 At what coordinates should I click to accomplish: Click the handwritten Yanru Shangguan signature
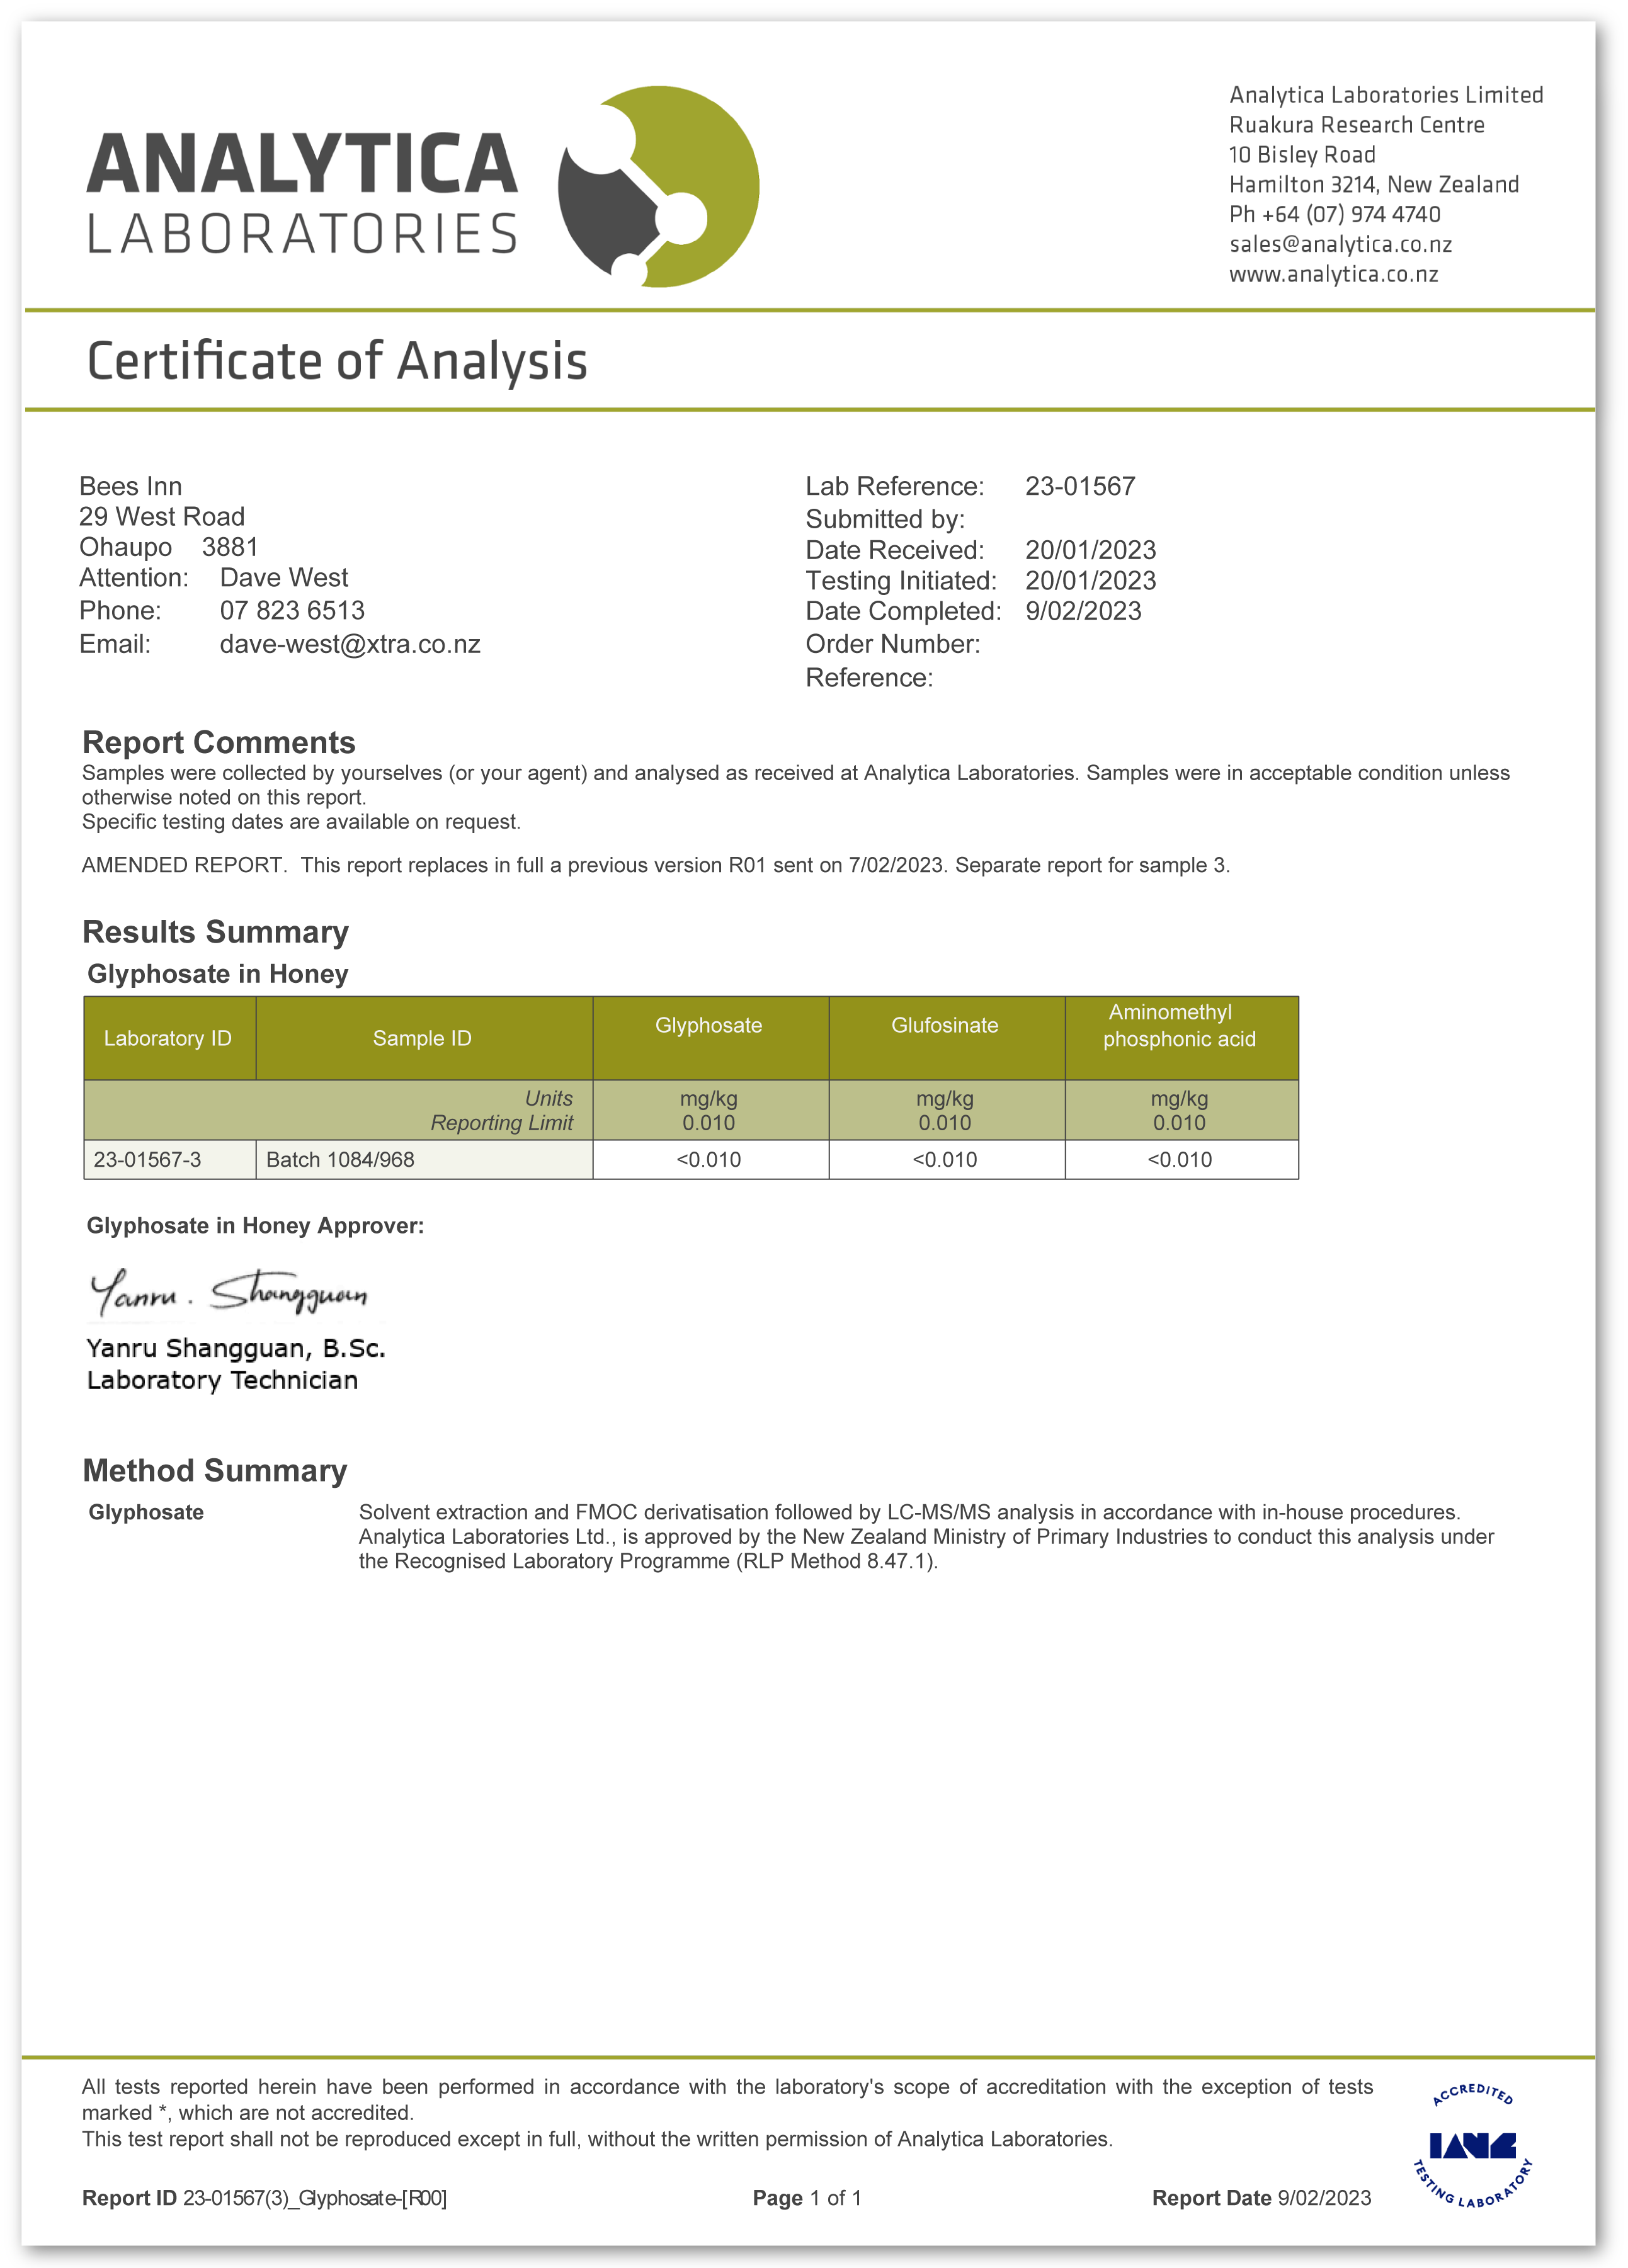pos(229,1292)
